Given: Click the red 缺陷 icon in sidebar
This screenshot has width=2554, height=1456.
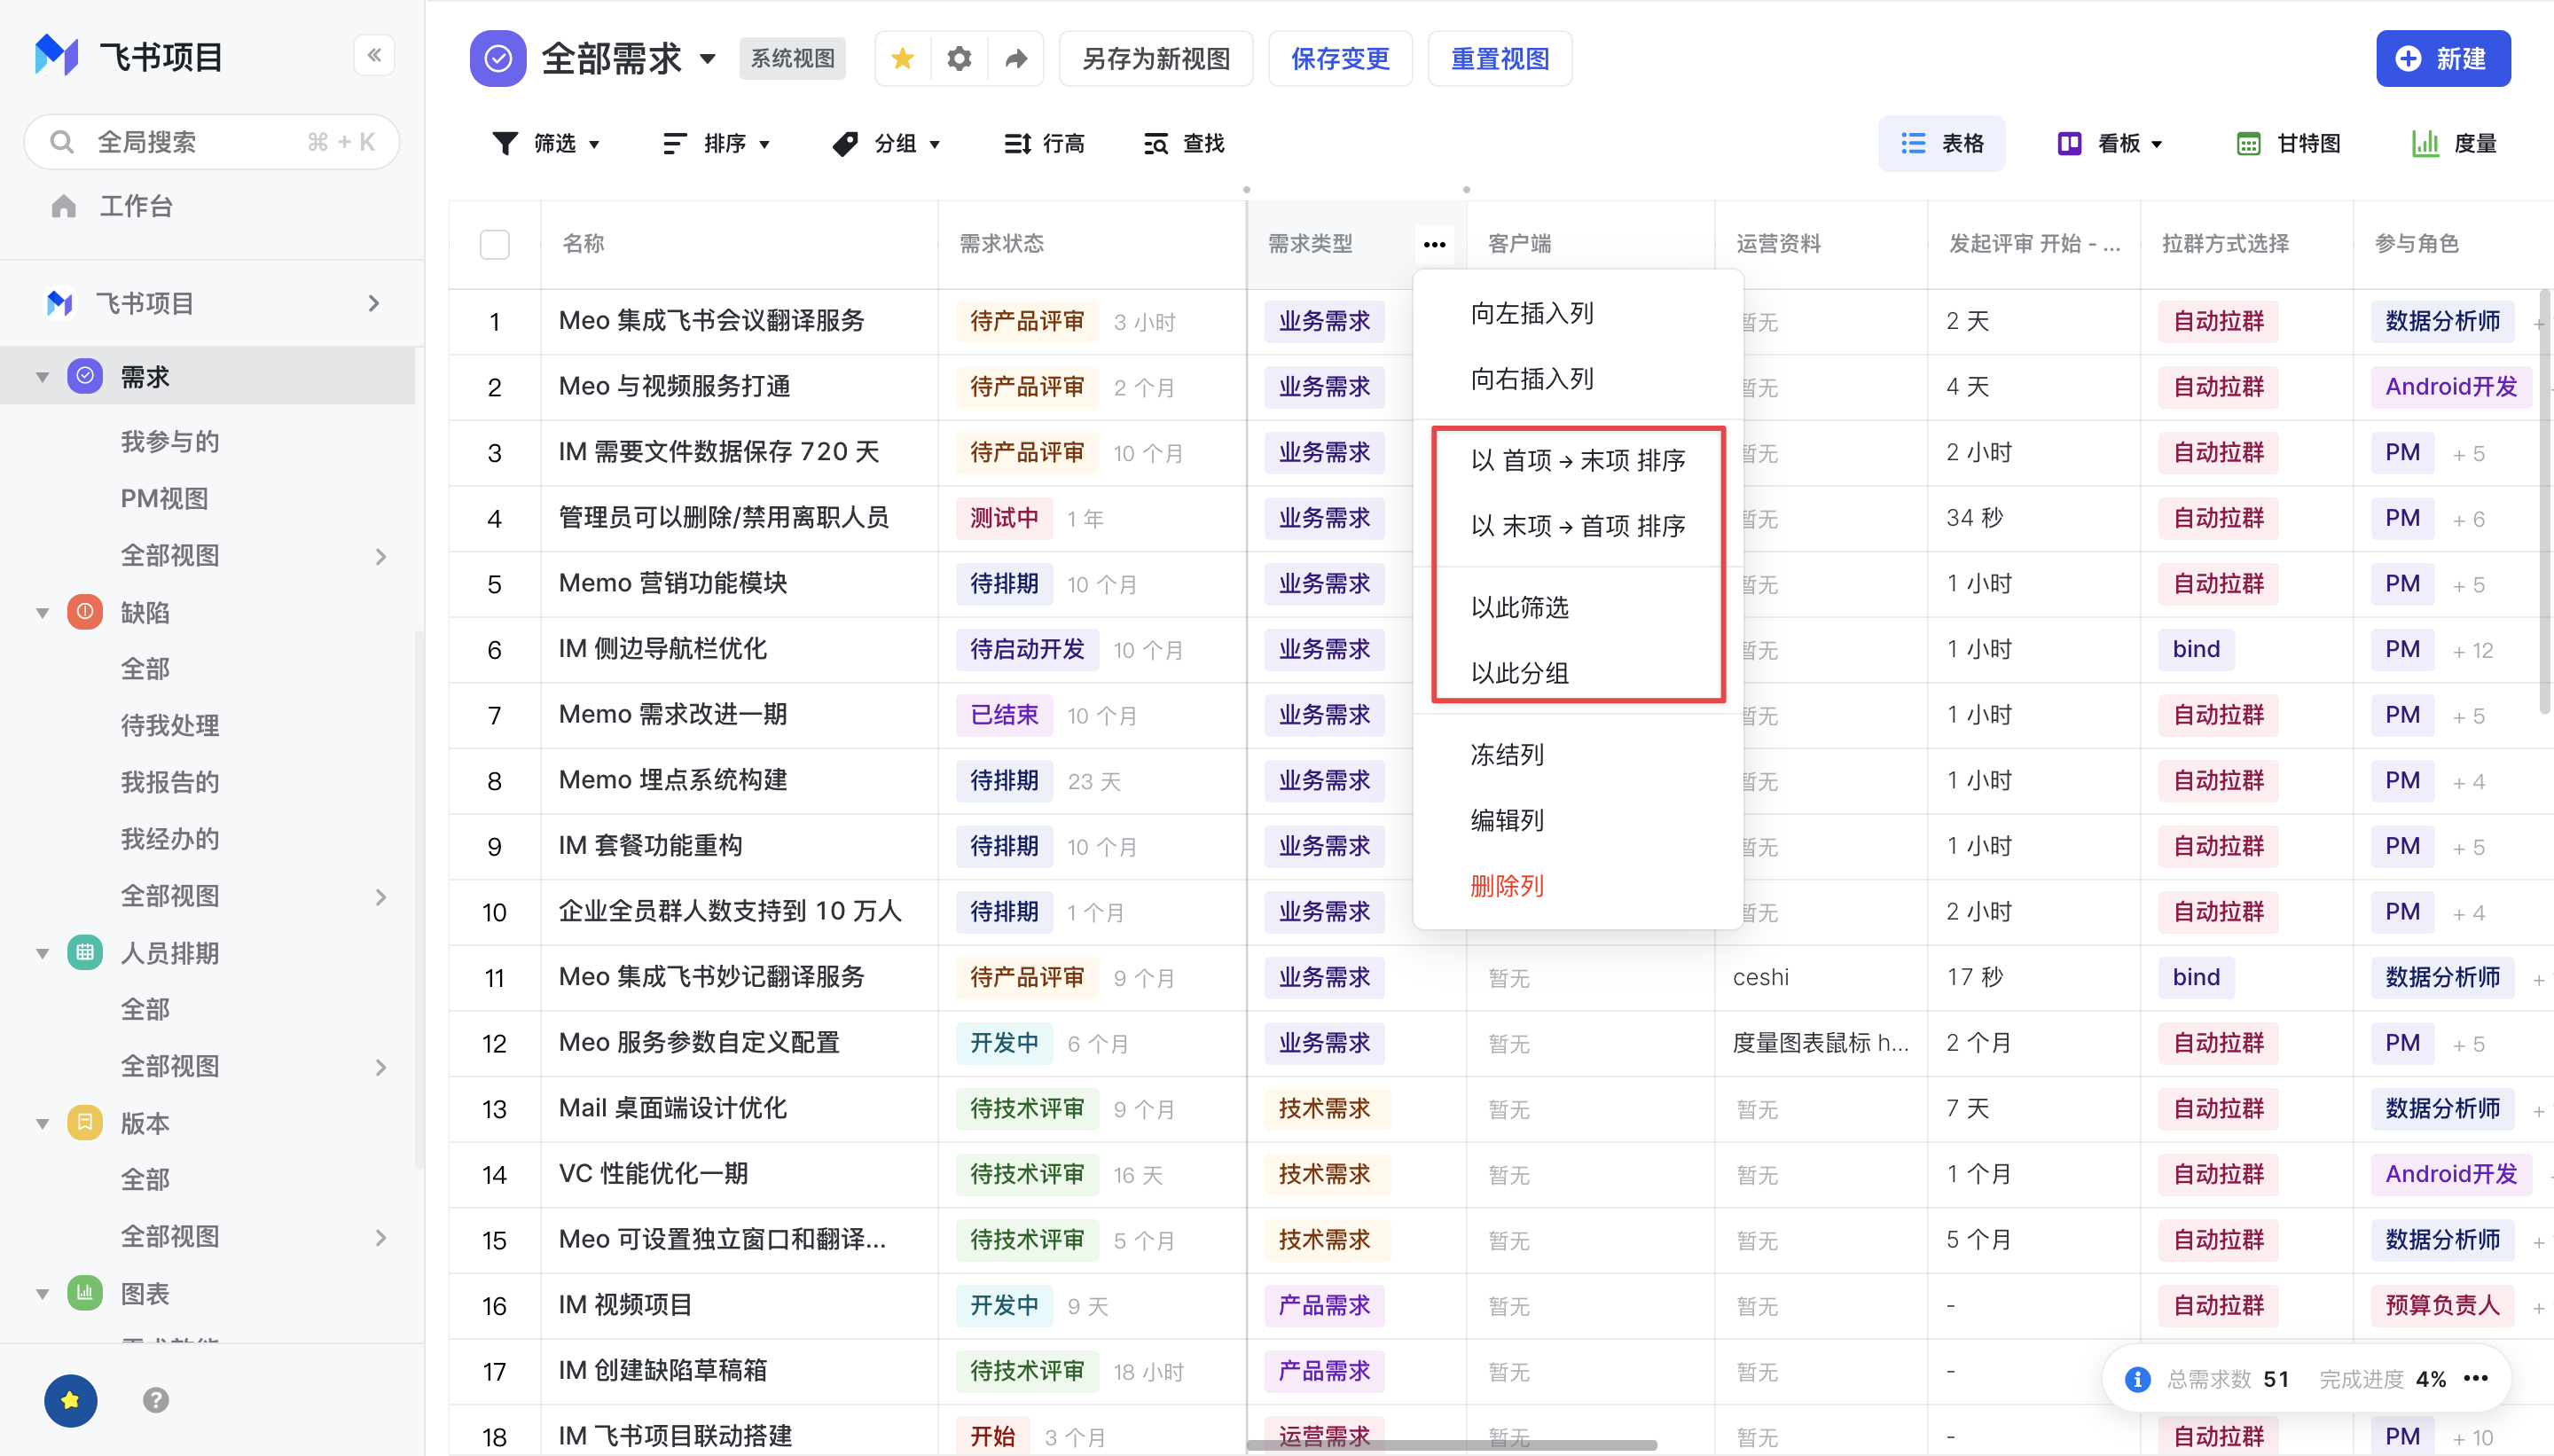Looking at the screenshot, I should coord(85,611).
